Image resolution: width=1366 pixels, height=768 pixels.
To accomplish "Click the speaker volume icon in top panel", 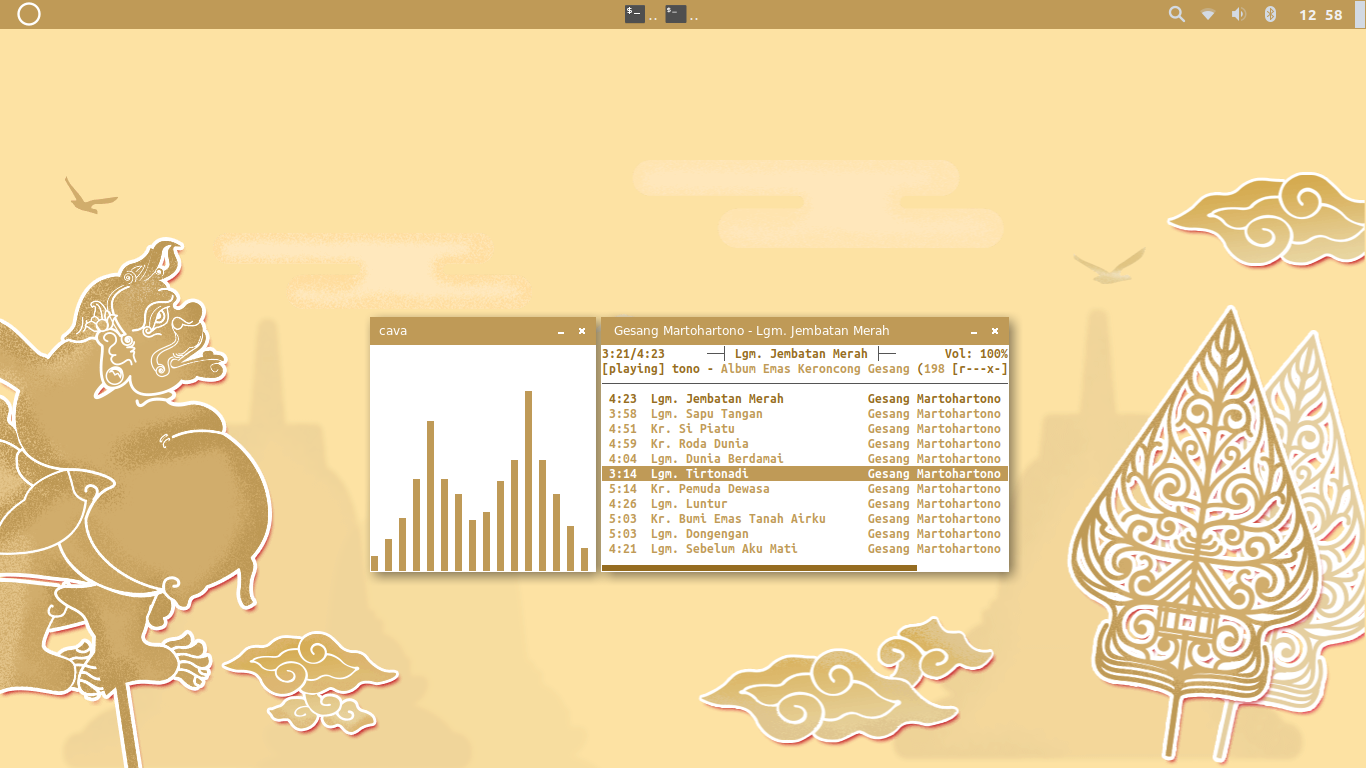I will pos(1238,14).
